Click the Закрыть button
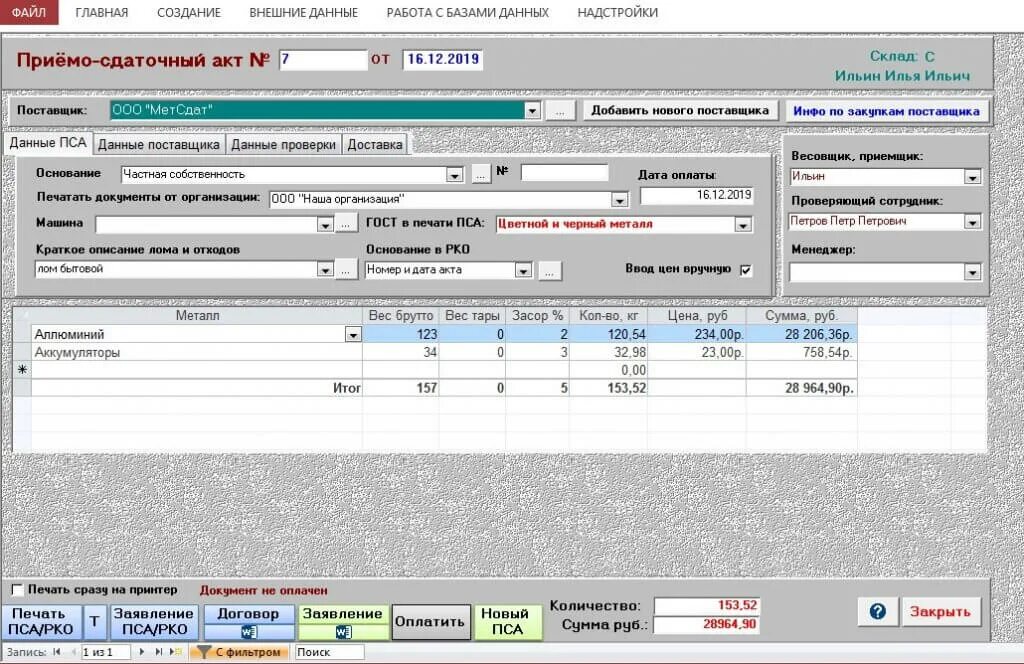This screenshot has width=1024, height=664. [940, 612]
